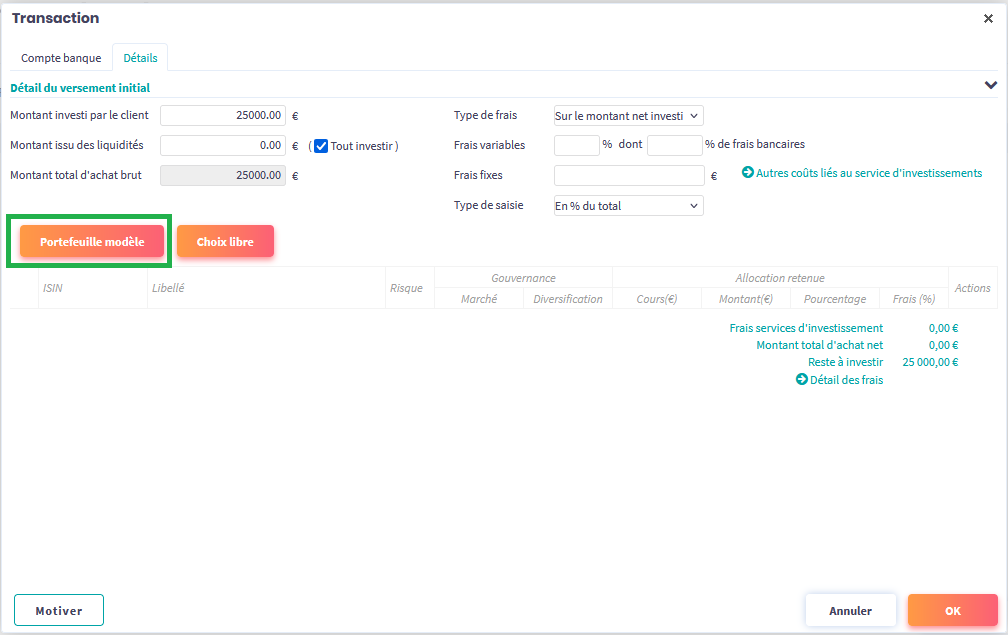Screen dimensions: 1008x635
Task: Click the arrow icon beside Détail des frais
Action: click(x=801, y=380)
